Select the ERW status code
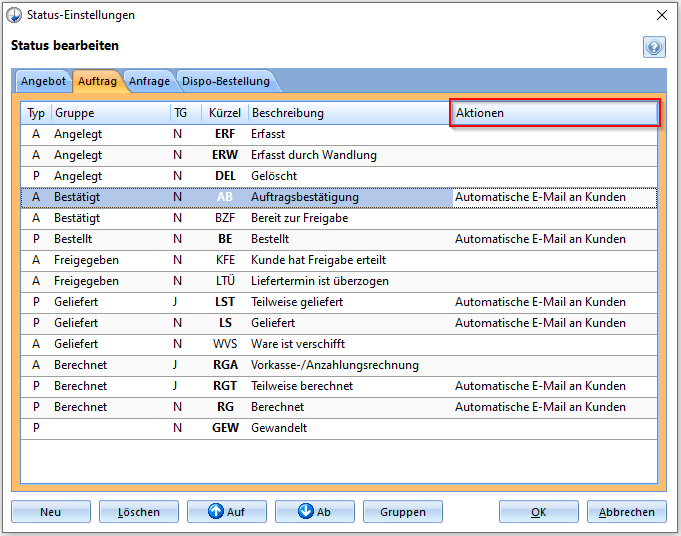This screenshot has height=536, width=681. pyautogui.click(x=225, y=155)
